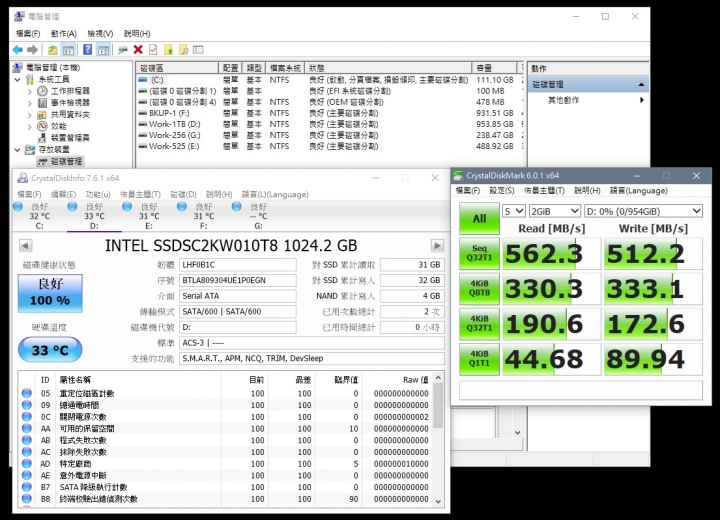Click the clock icon of 工作排程器

click(x=42, y=91)
